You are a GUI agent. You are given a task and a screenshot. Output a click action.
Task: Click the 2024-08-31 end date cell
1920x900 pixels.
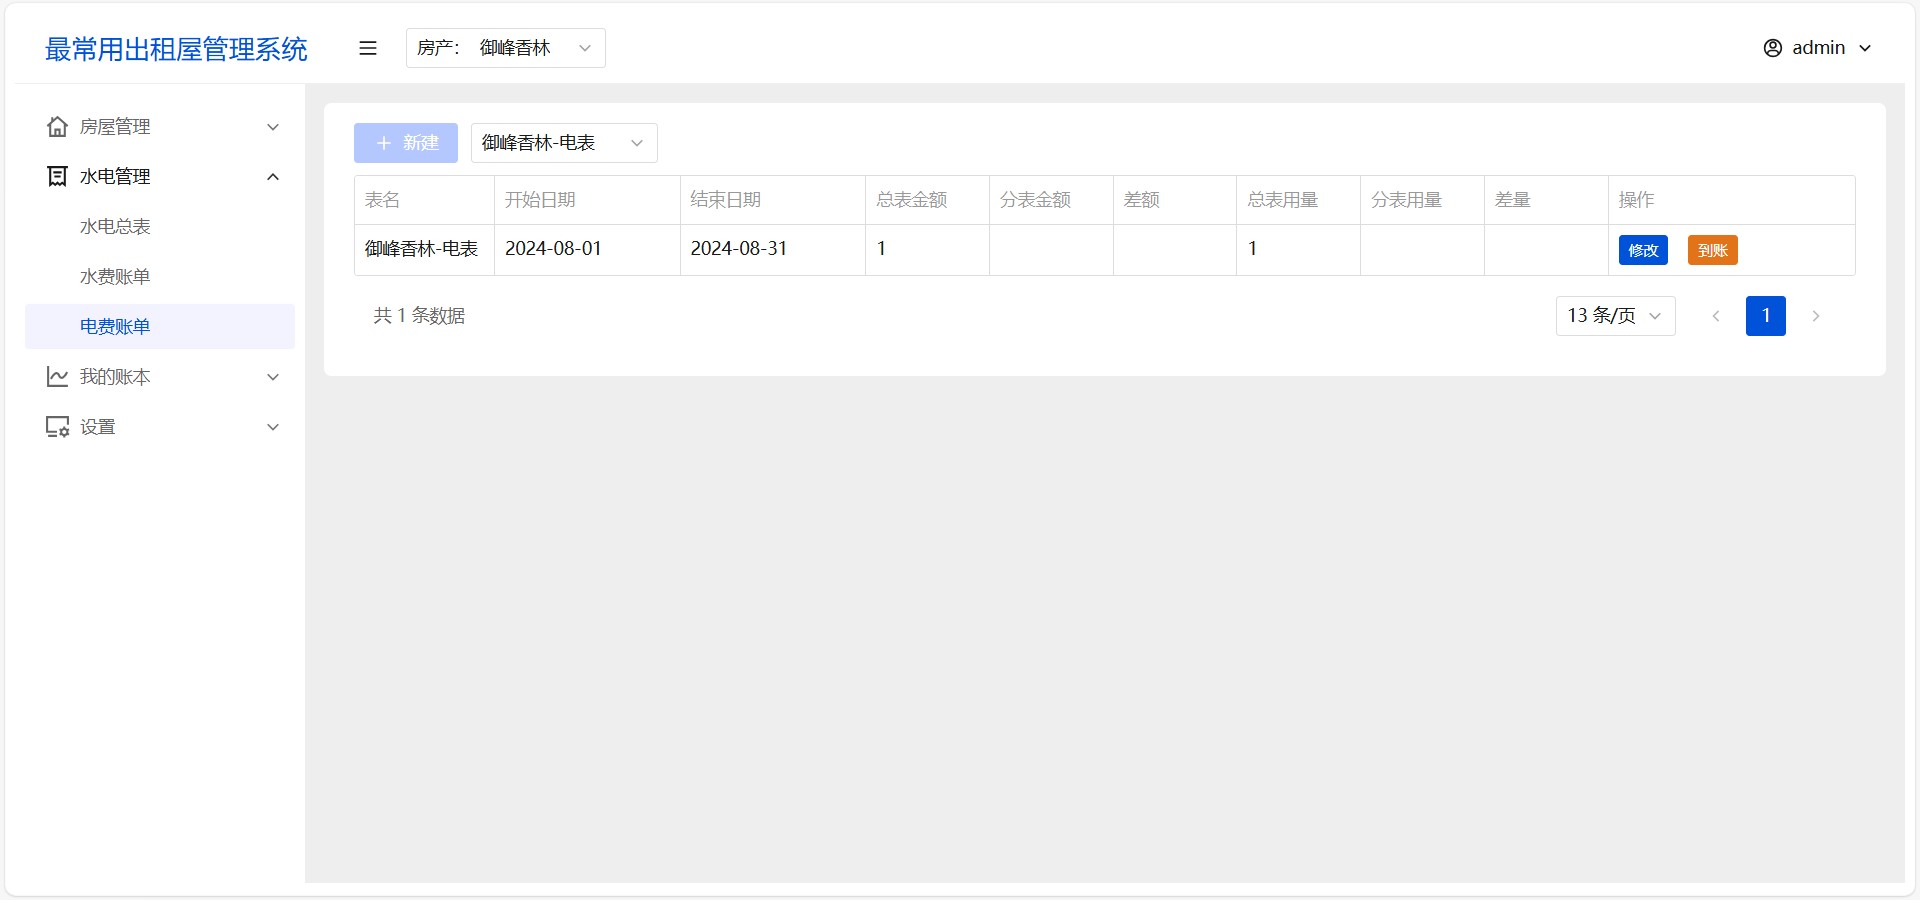click(x=773, y=249)
